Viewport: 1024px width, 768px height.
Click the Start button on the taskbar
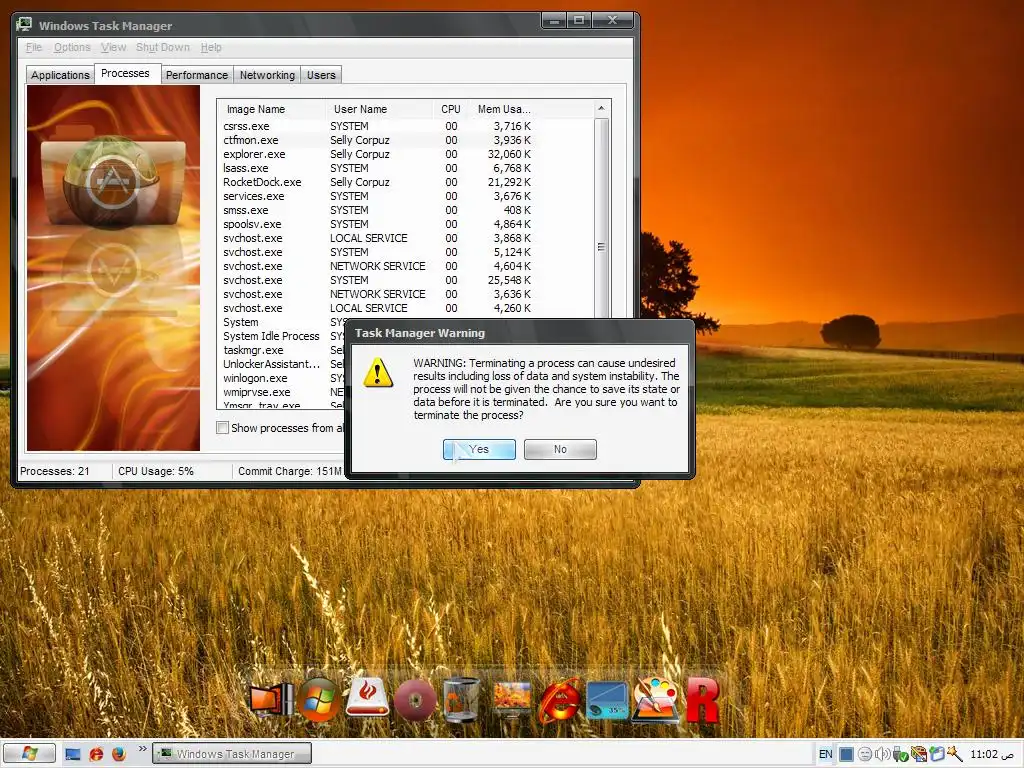29,754
